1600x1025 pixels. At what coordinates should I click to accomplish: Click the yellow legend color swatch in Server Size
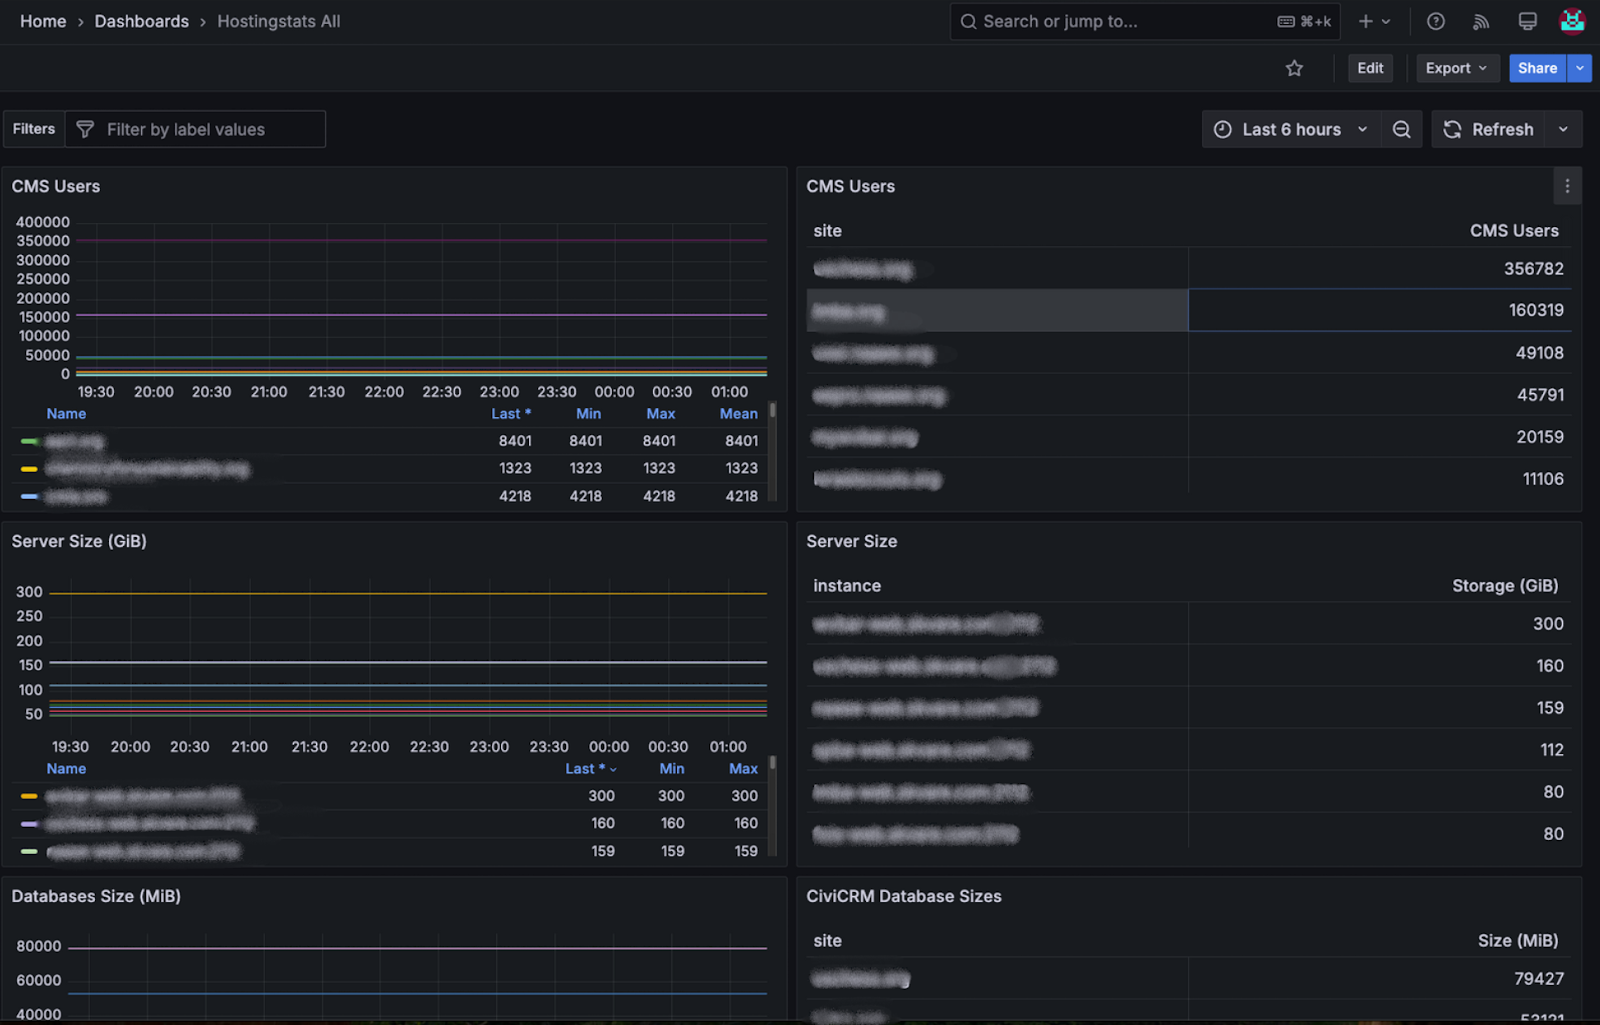click(27, 796)
